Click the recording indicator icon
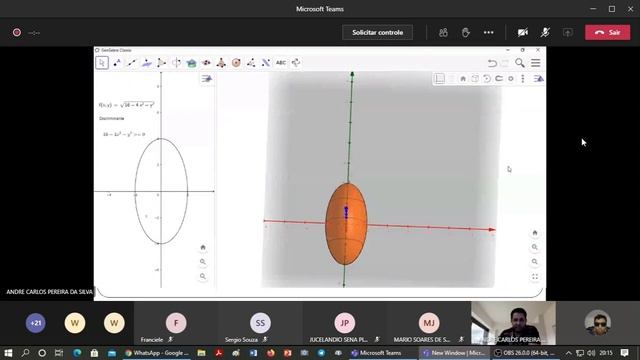The height and width of the screenshot is (360, 640). coord(17,32)
